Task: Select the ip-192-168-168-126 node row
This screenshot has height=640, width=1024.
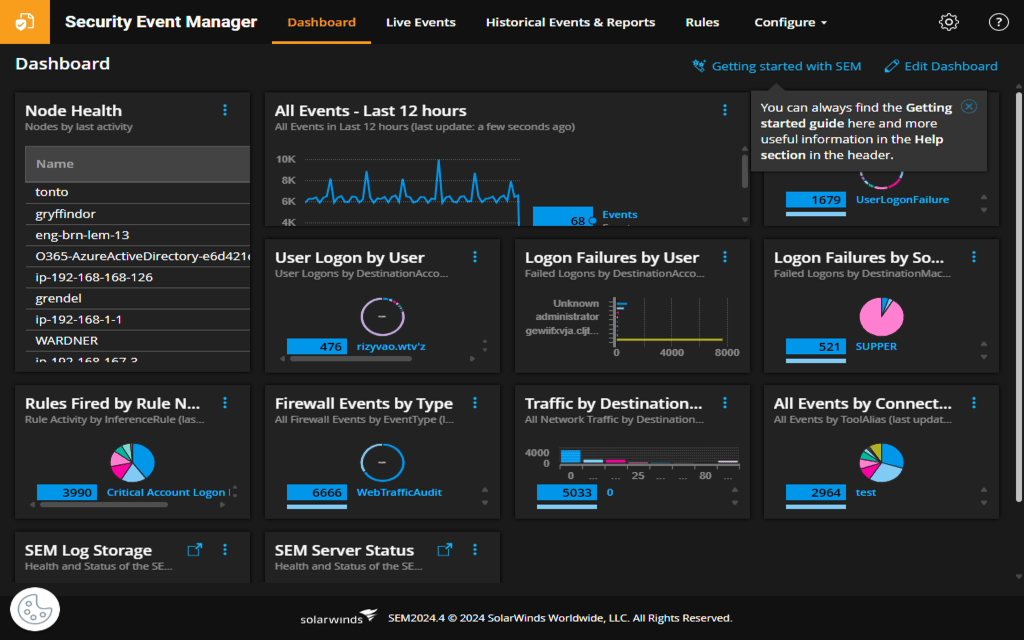Action: coord(138,277)
